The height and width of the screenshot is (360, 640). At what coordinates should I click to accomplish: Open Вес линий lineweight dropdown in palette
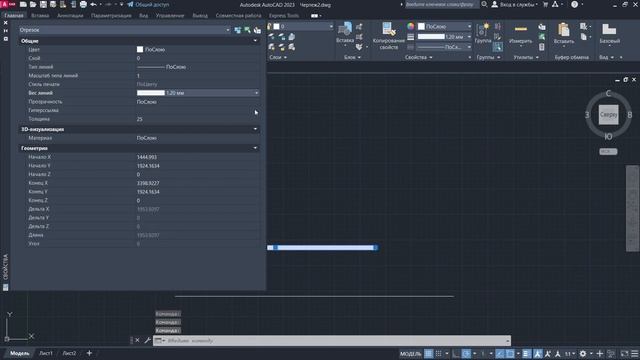[x=256, y=93]
